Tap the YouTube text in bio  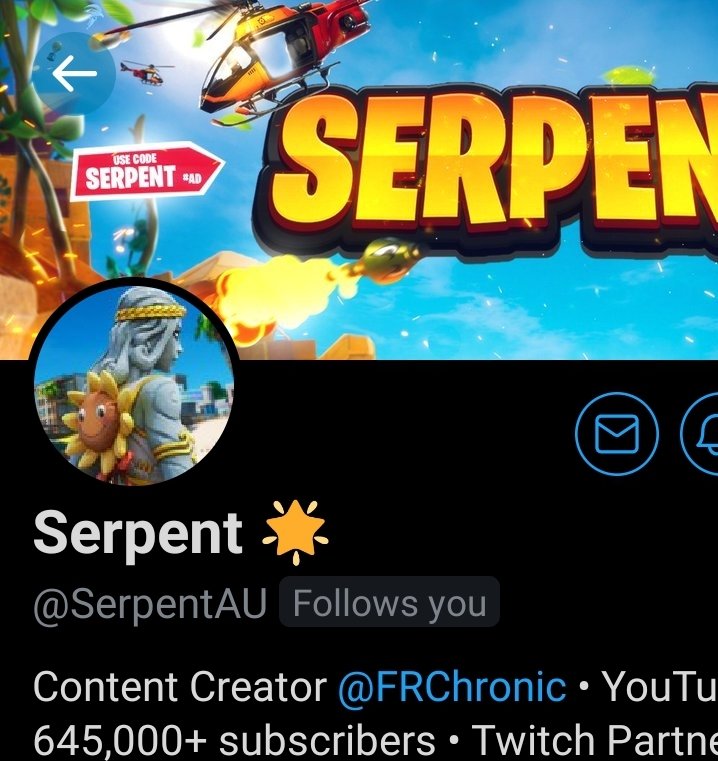pos(660,686)
